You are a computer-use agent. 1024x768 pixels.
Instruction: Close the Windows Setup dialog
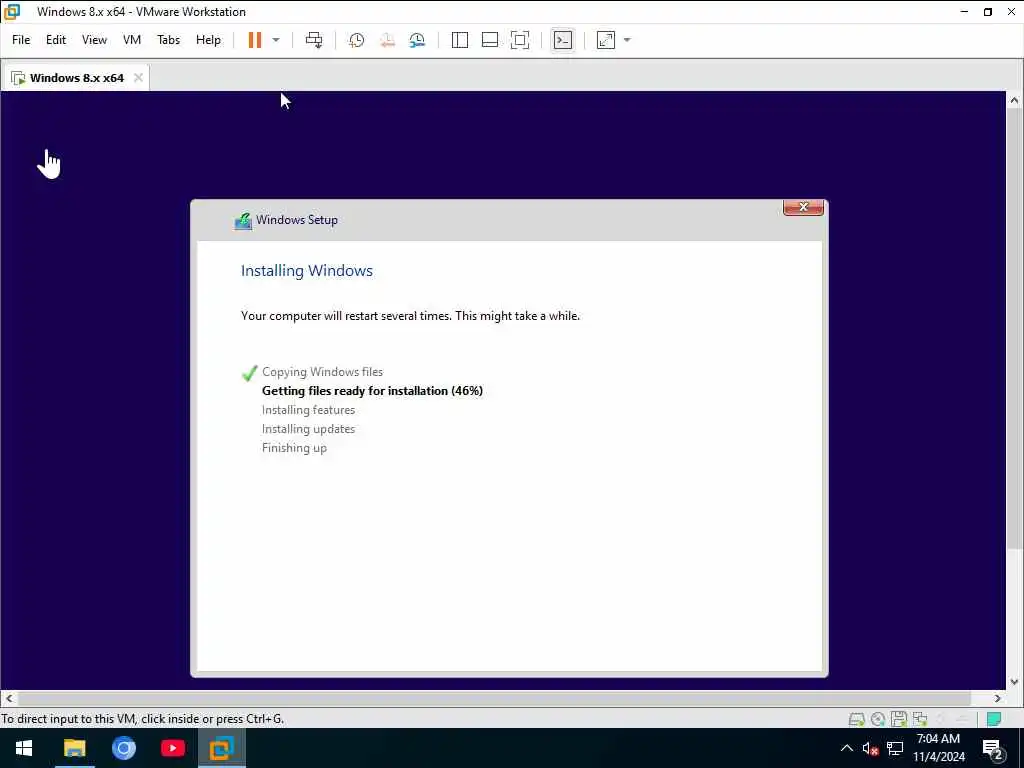tap(803, 207)
